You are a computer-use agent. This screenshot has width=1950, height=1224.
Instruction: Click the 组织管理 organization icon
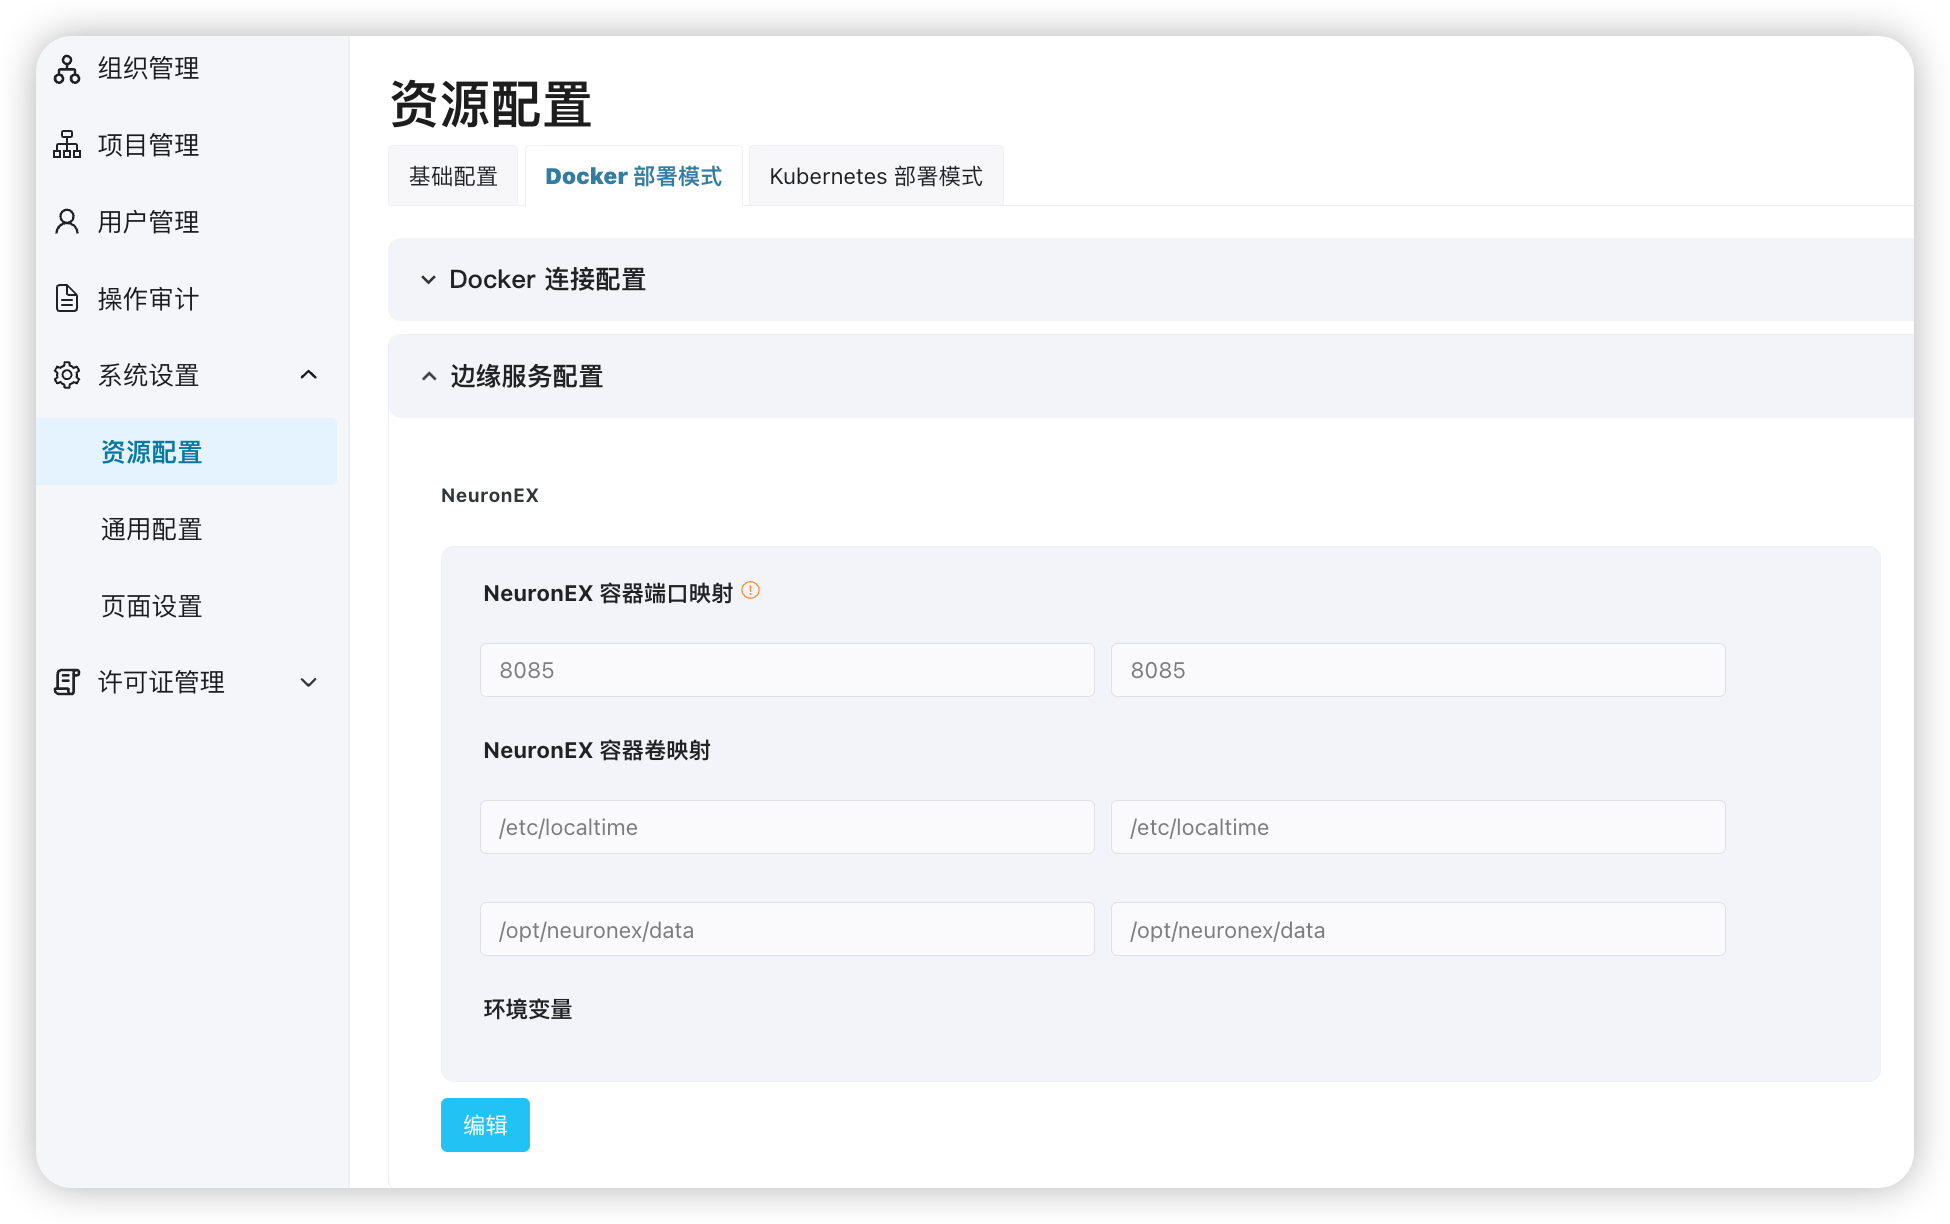[x=67, y=69]
